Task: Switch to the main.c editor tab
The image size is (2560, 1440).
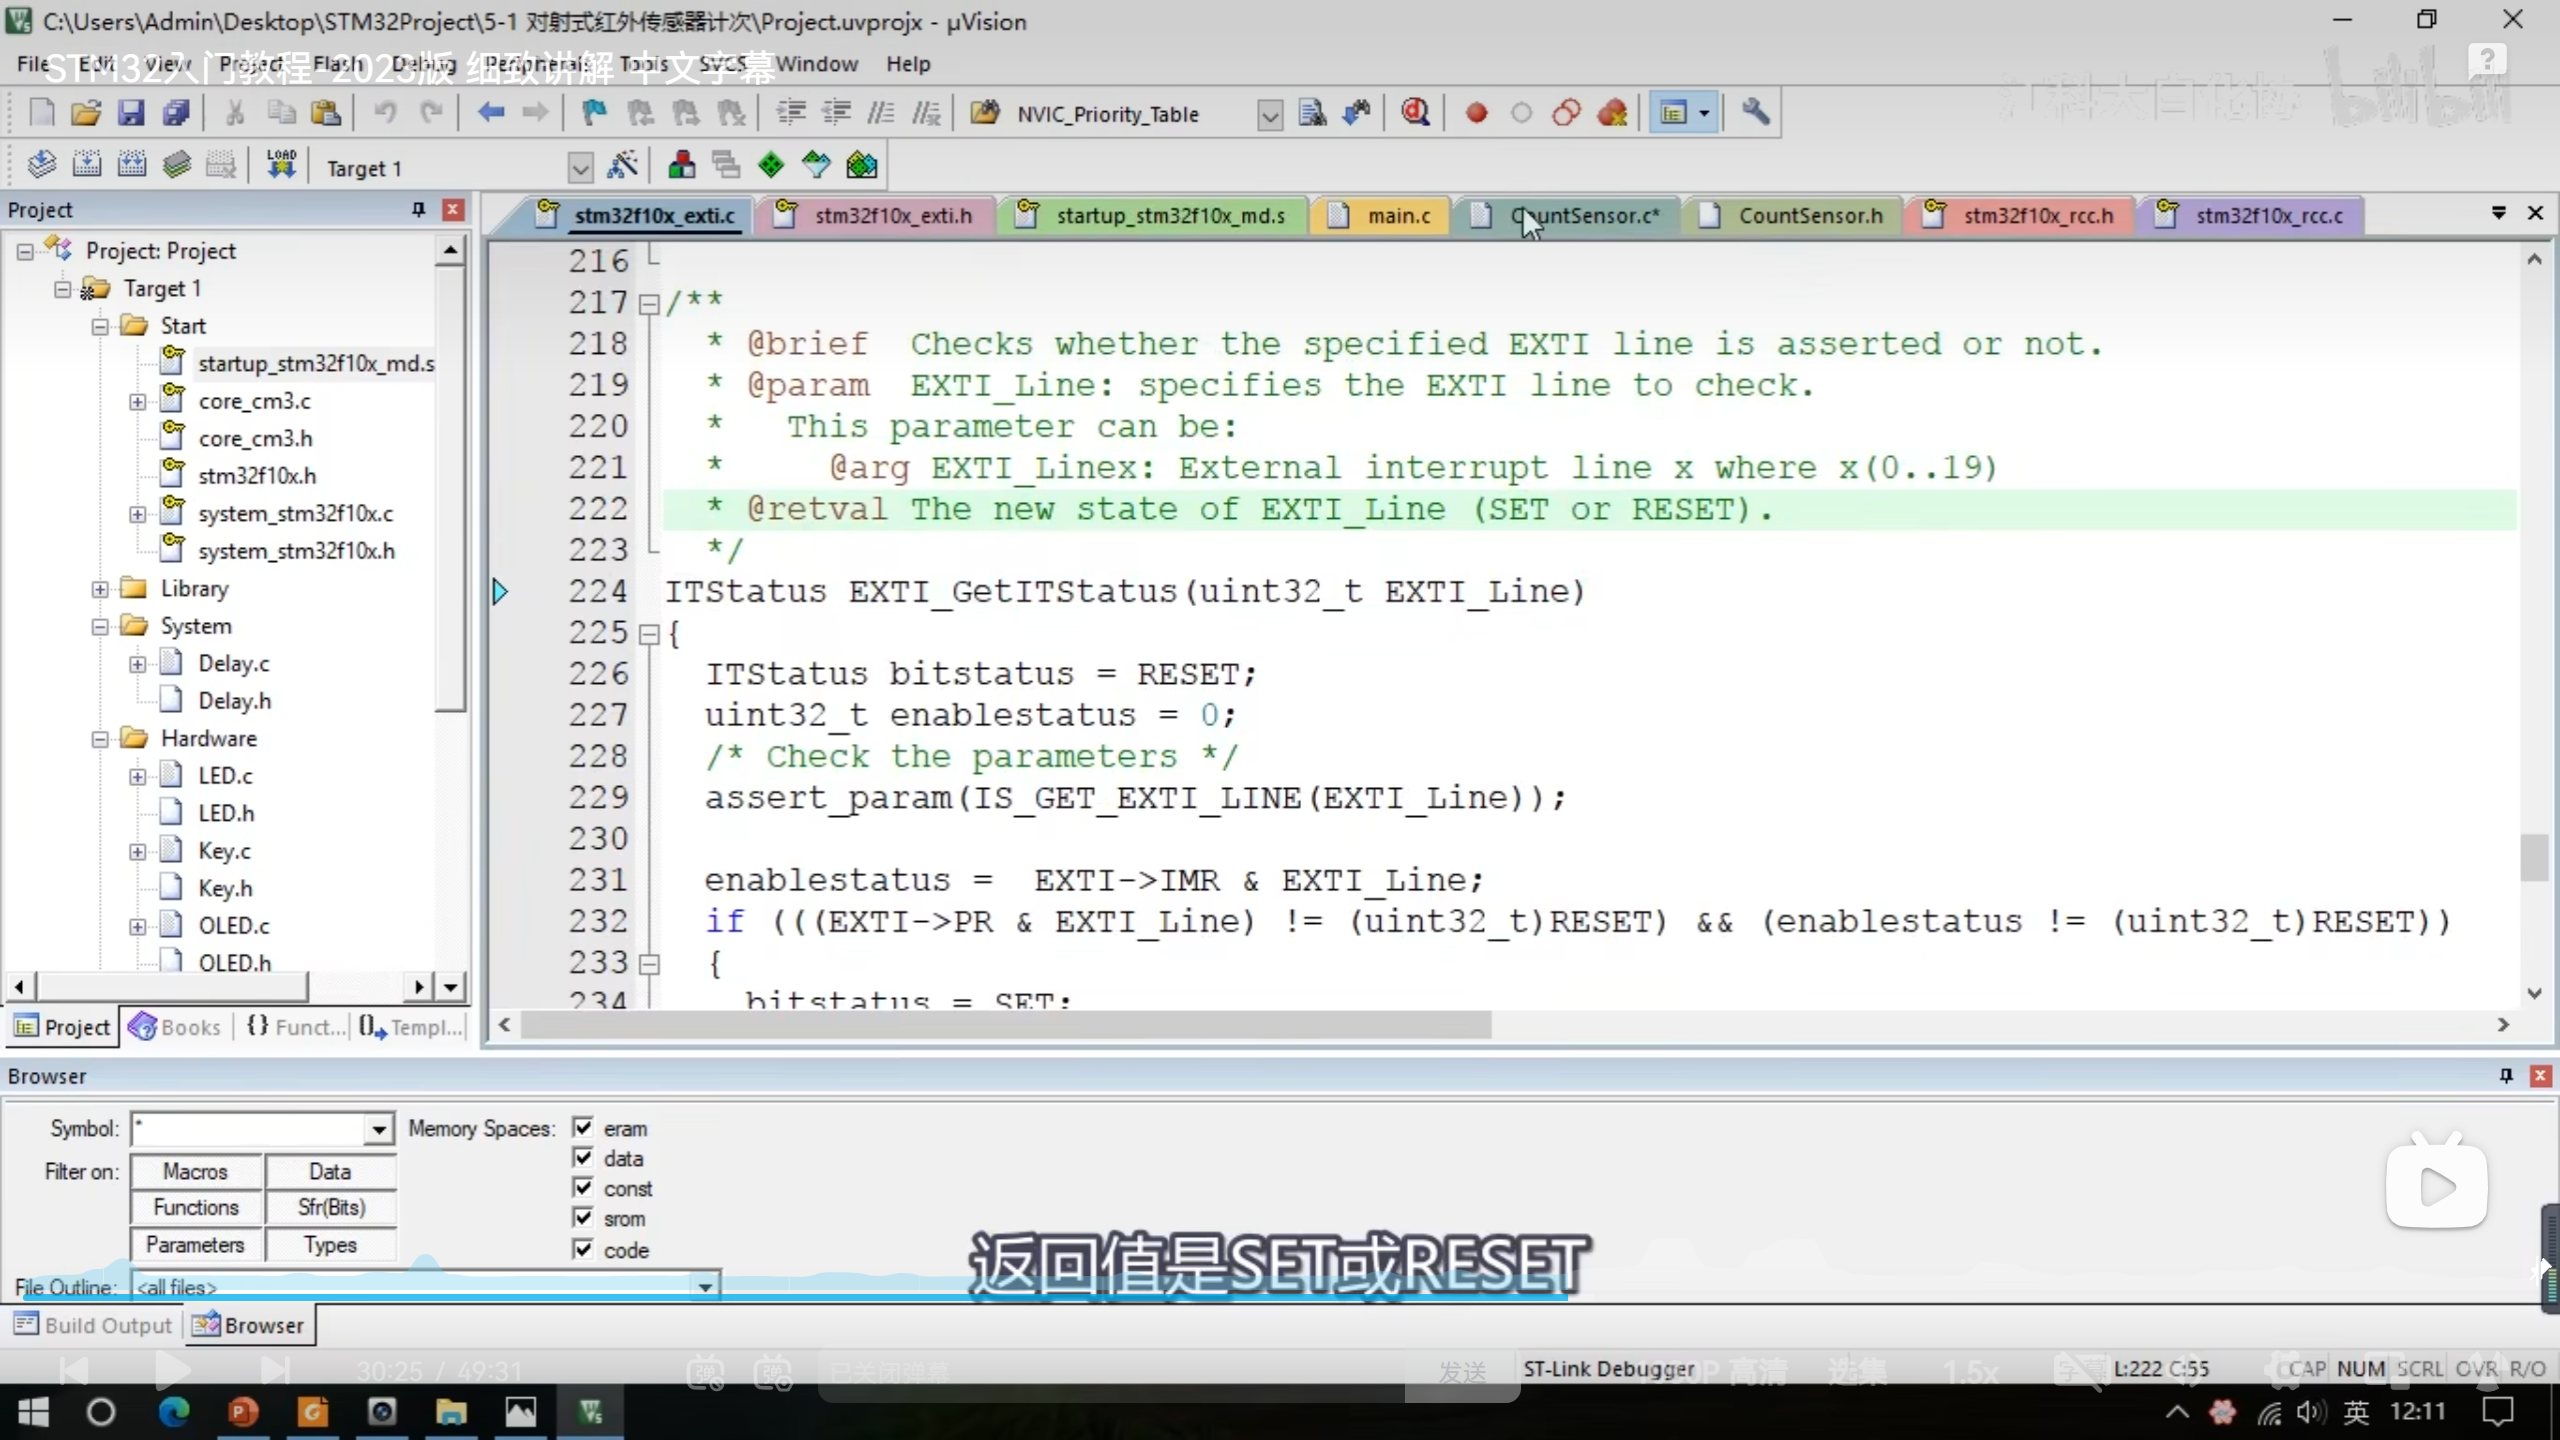Action: coord(1398,216)
